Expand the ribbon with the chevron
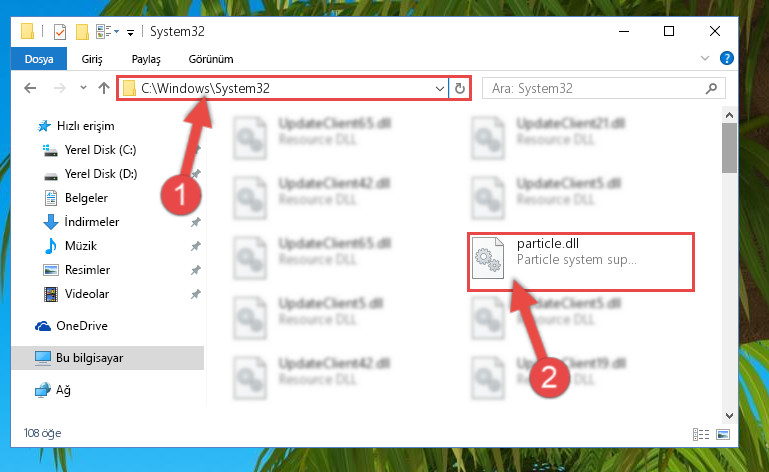Image resolution: width=769 pixels, height=472 pixels. (x=705, y=58)
